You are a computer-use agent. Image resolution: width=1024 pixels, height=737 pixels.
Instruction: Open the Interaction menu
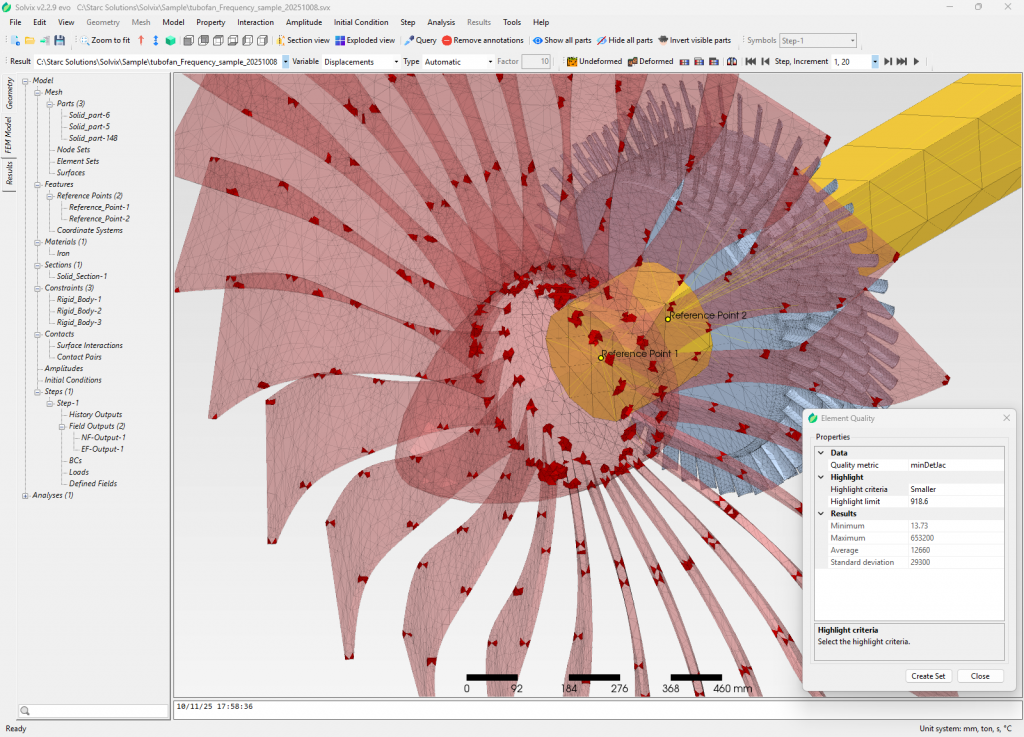pyautogui.click(x=255, y=22)
